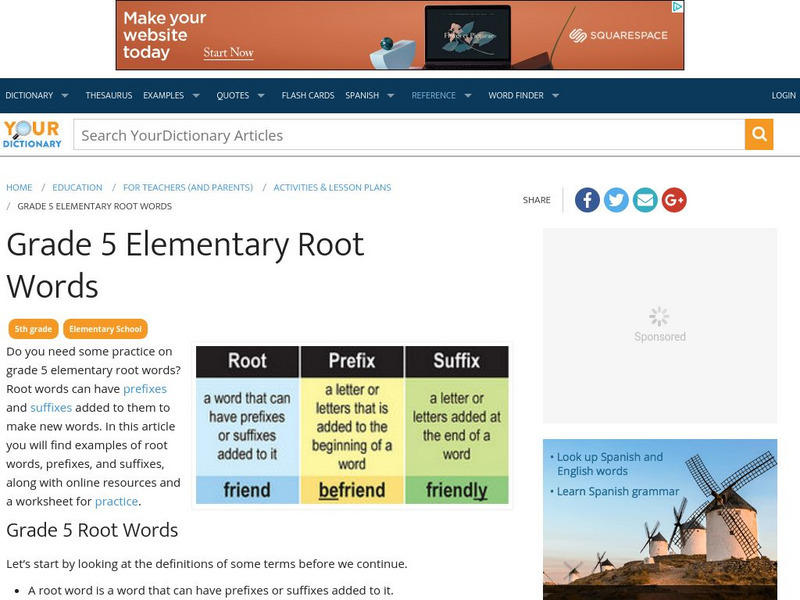800x600 pixels.
Task: Expand the Word Finder dropdown arrow
Action: click(556, 95)
